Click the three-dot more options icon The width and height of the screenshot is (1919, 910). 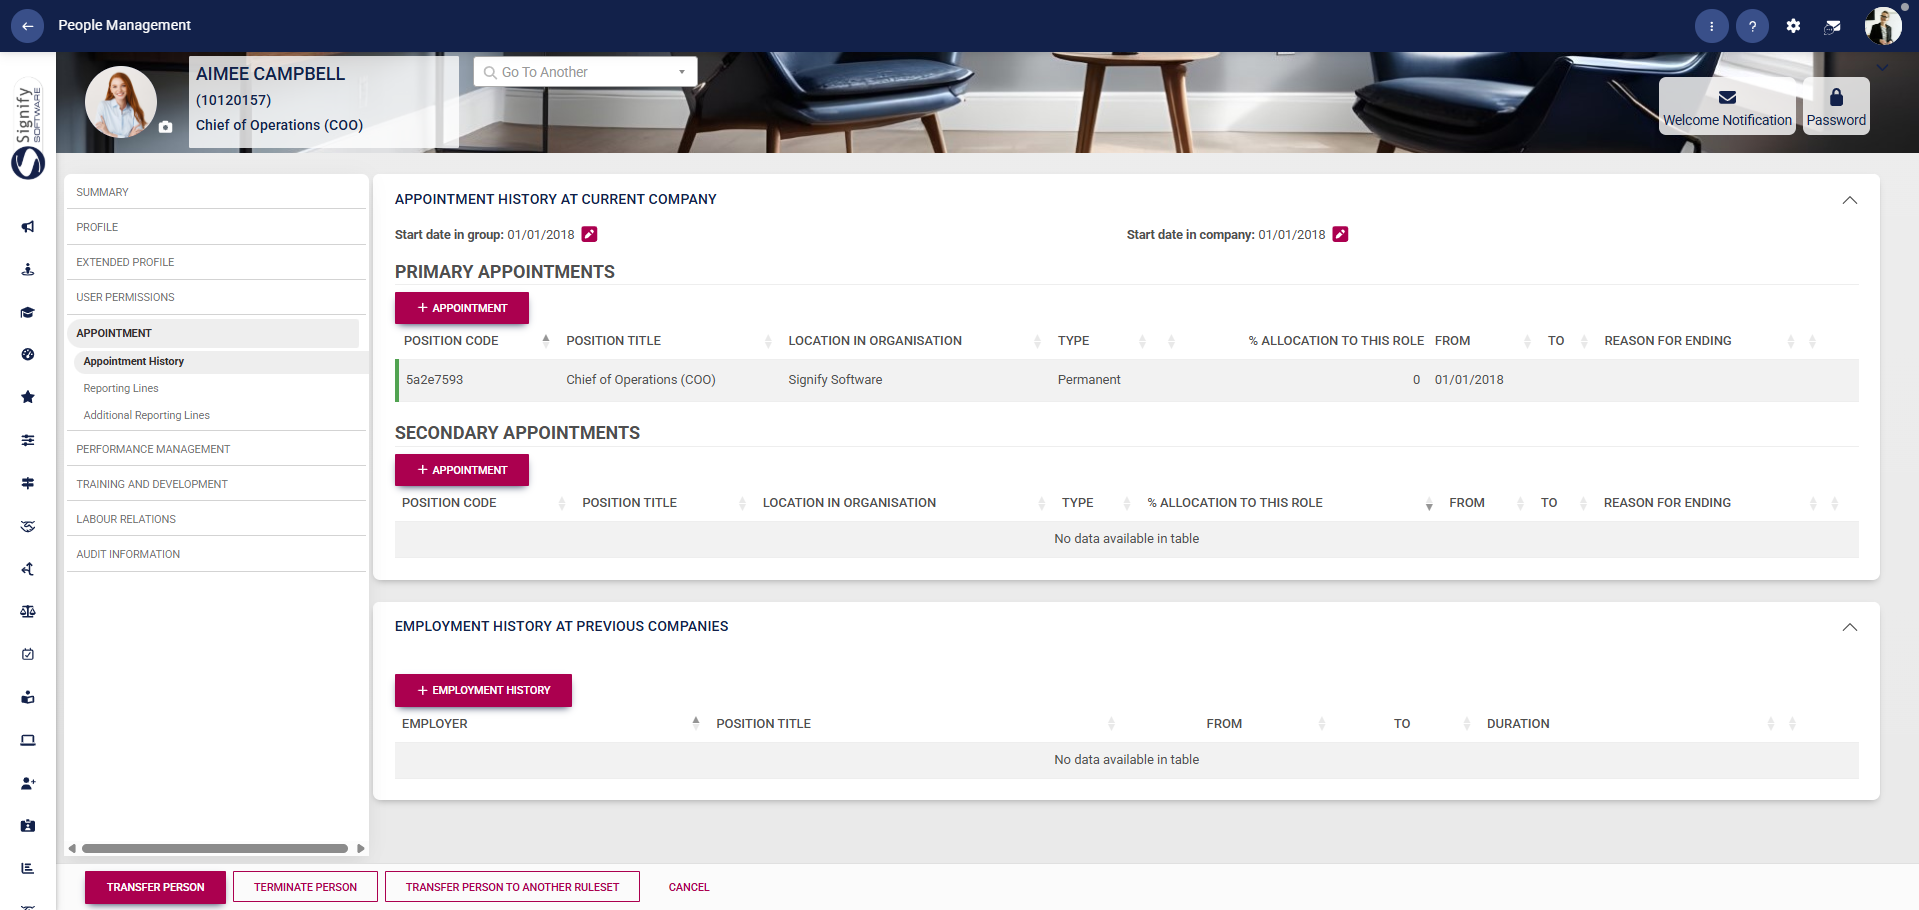click(1712, 25)
